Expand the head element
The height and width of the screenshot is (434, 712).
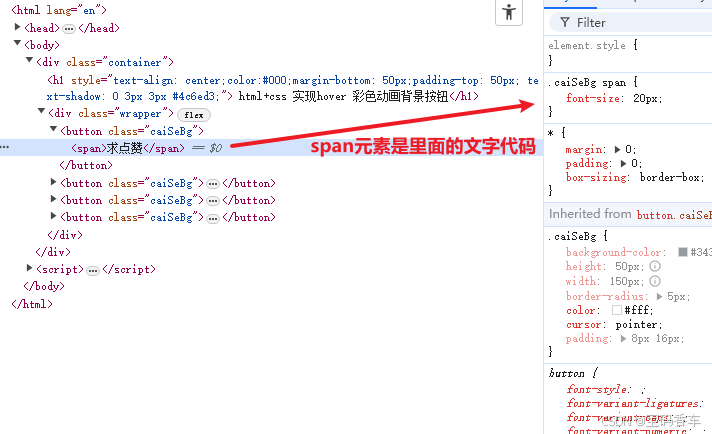[17, 27]
